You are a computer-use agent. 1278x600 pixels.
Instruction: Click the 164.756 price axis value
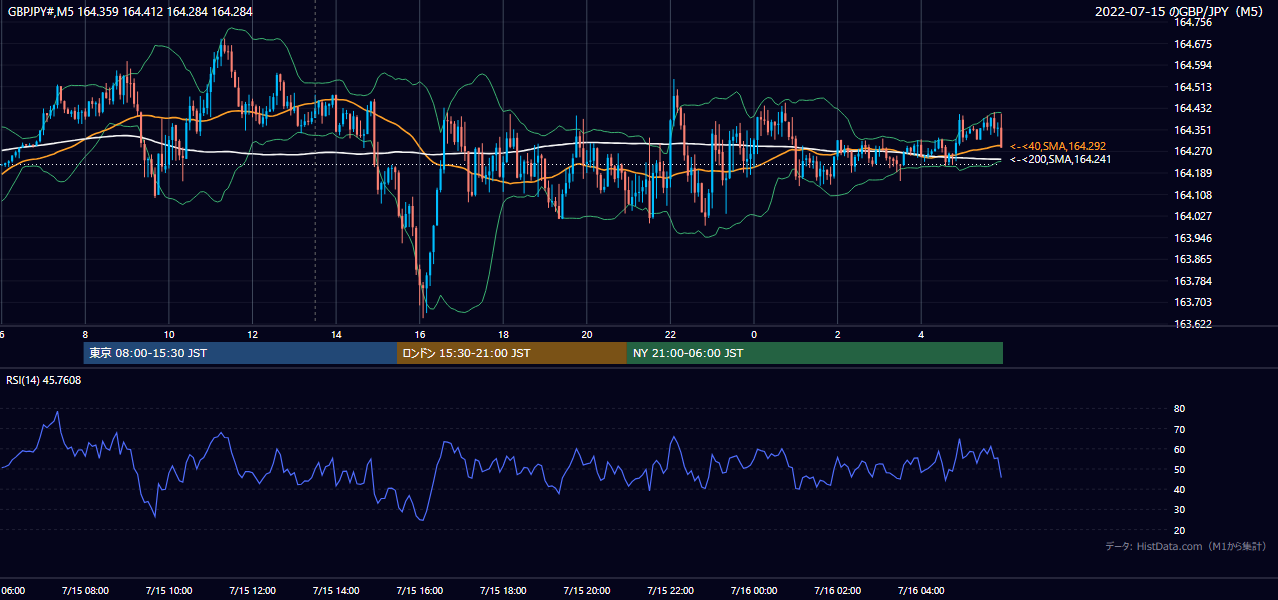pyautogui.click(x=1193, y=22)
